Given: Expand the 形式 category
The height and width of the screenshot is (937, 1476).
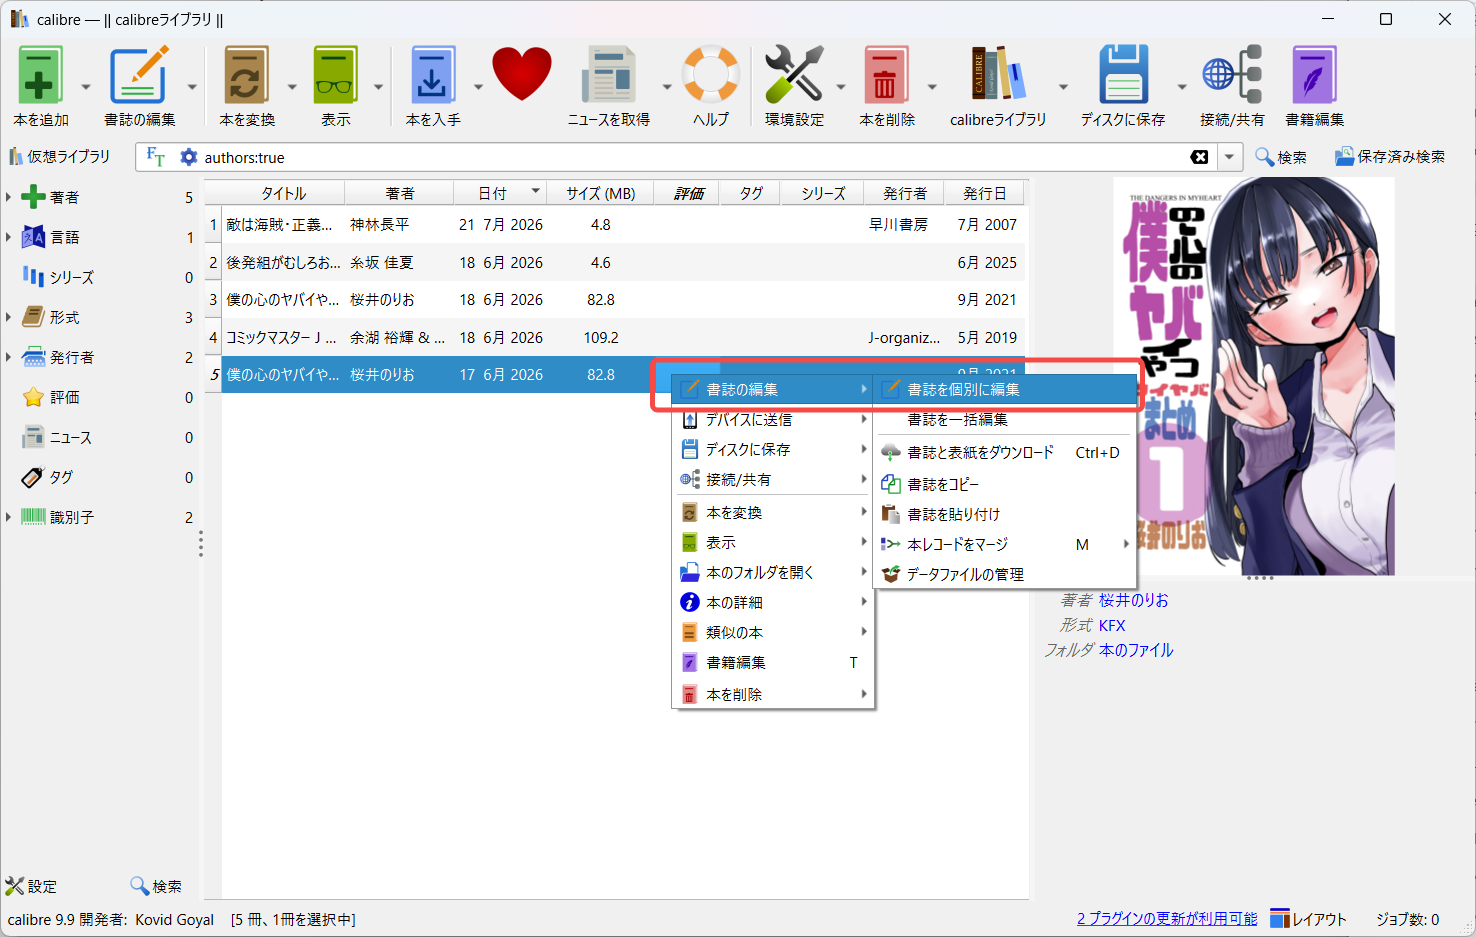Looking at the screenshot, I should (x=9, y=317).
